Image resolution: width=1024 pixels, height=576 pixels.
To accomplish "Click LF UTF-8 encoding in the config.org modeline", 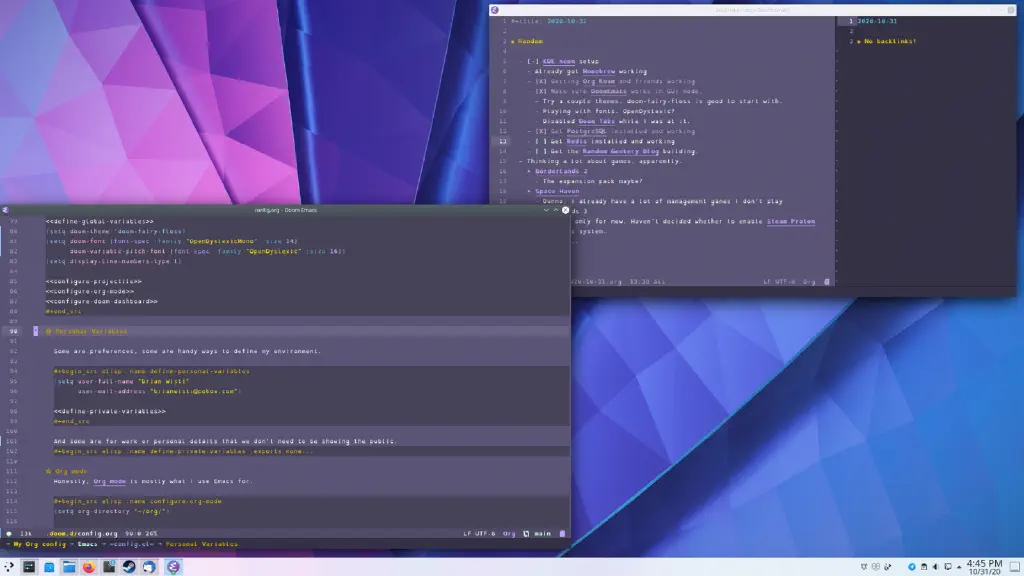I will point(479,534).
